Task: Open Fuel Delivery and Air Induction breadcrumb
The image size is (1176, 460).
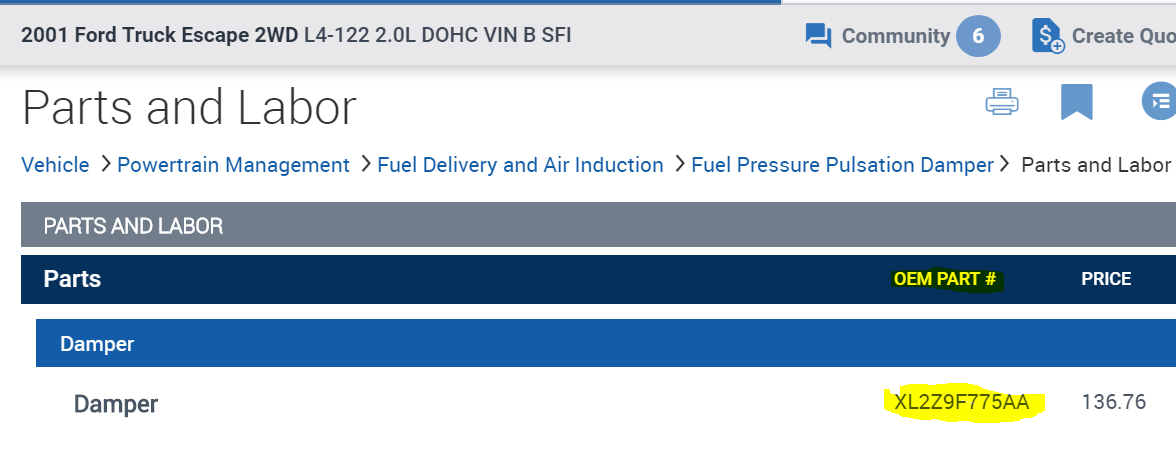Action: [x=520, y=165]
